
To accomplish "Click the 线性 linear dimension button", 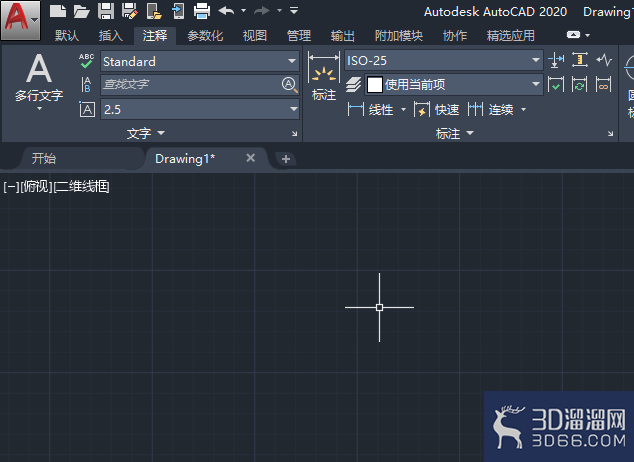I will click(370, 109).
